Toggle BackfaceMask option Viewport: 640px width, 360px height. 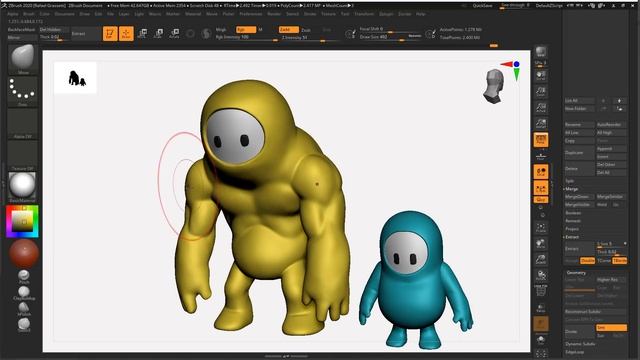coord(22,30)
